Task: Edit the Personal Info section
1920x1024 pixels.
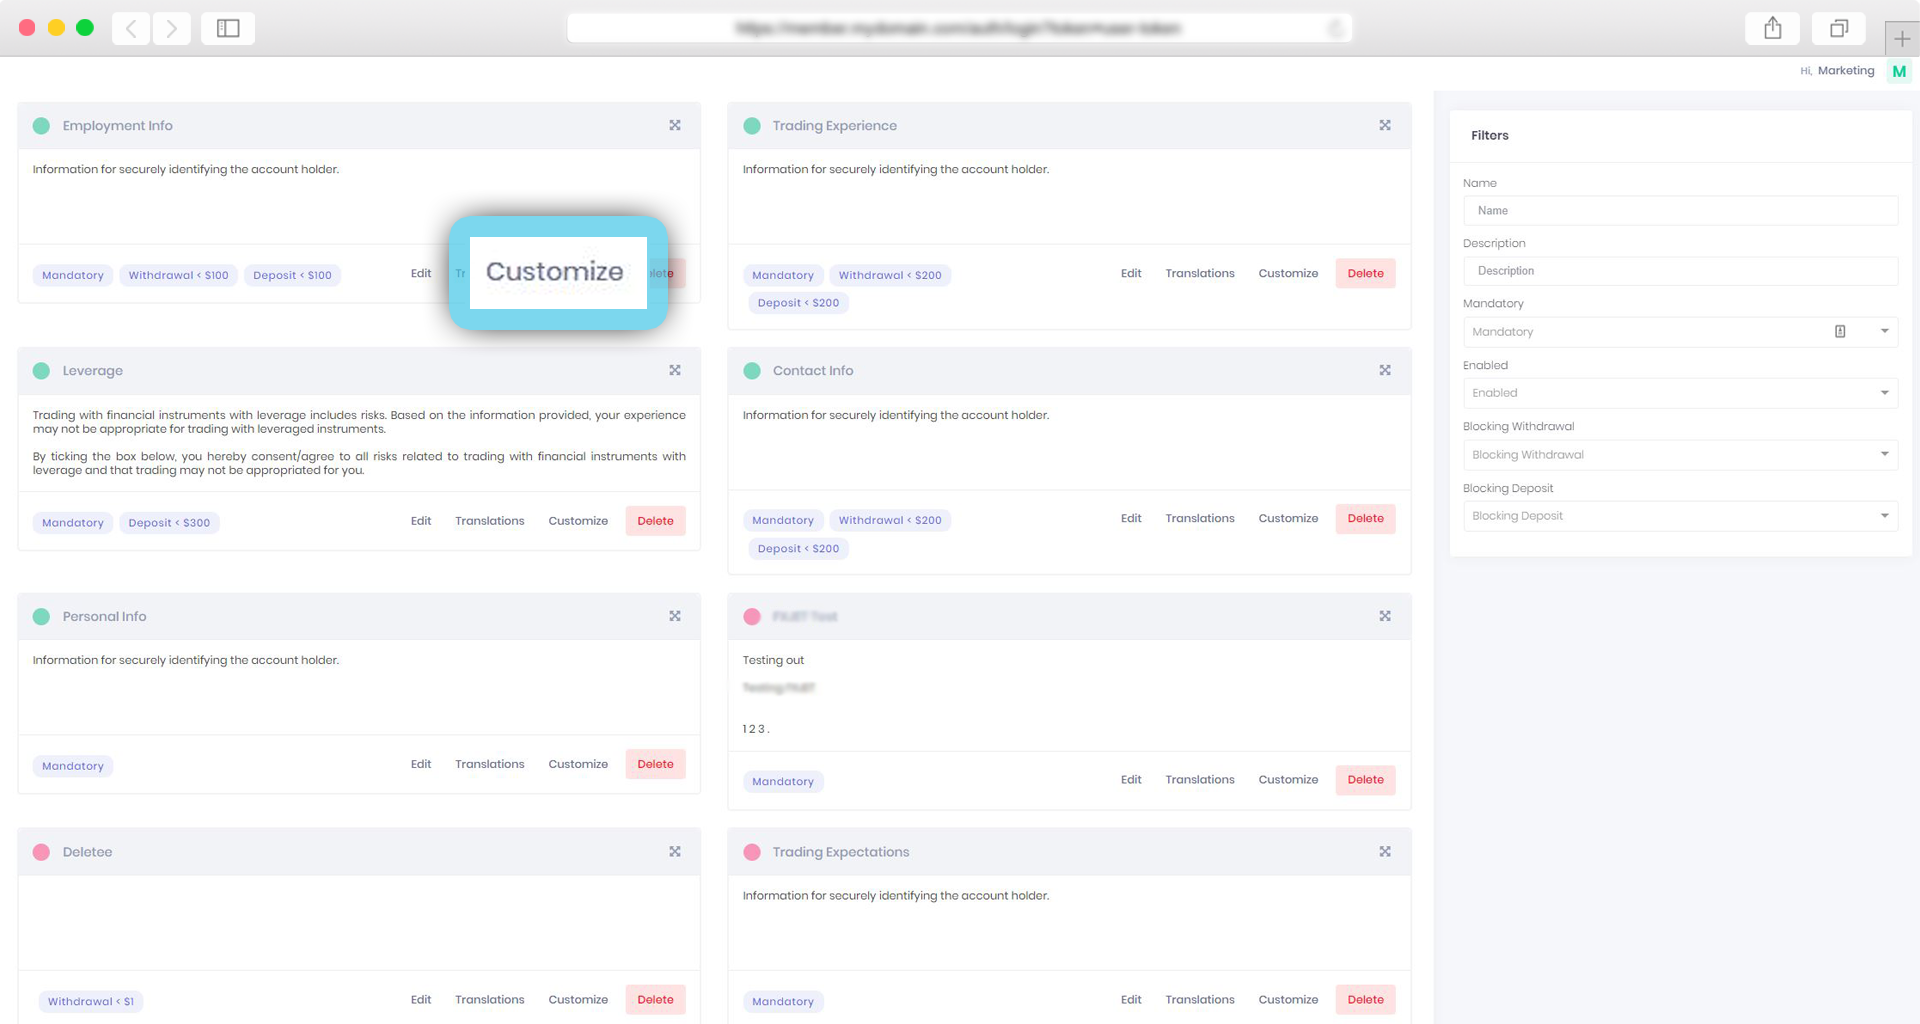Action: 421,765
